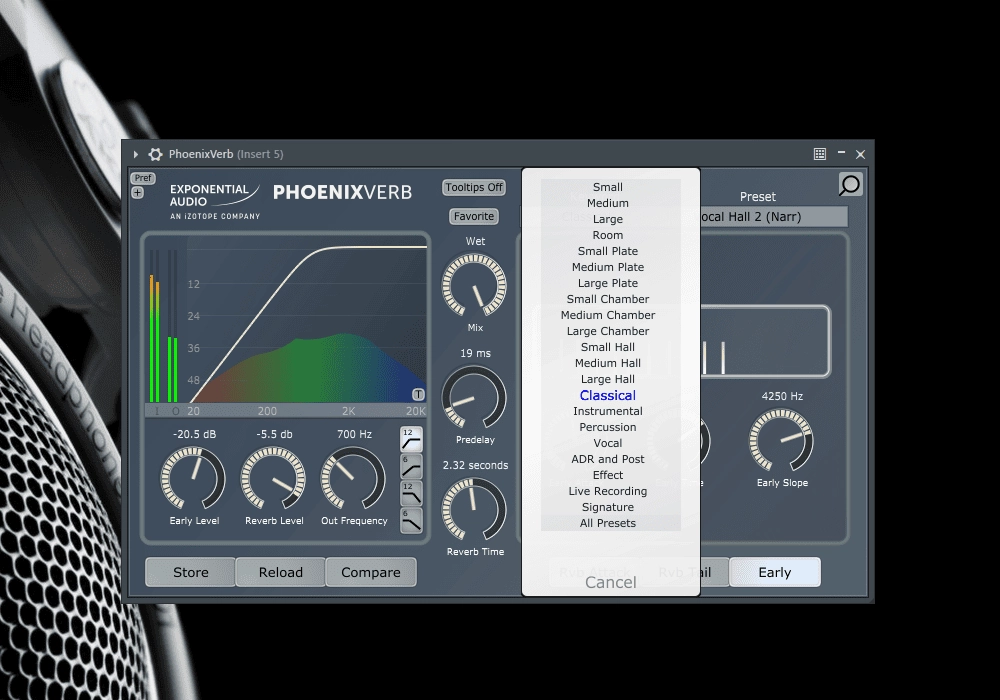The width and height of the screenshot is (1000, 700).
Task: Select Small Hall category
Action: [x=608, y=347]
